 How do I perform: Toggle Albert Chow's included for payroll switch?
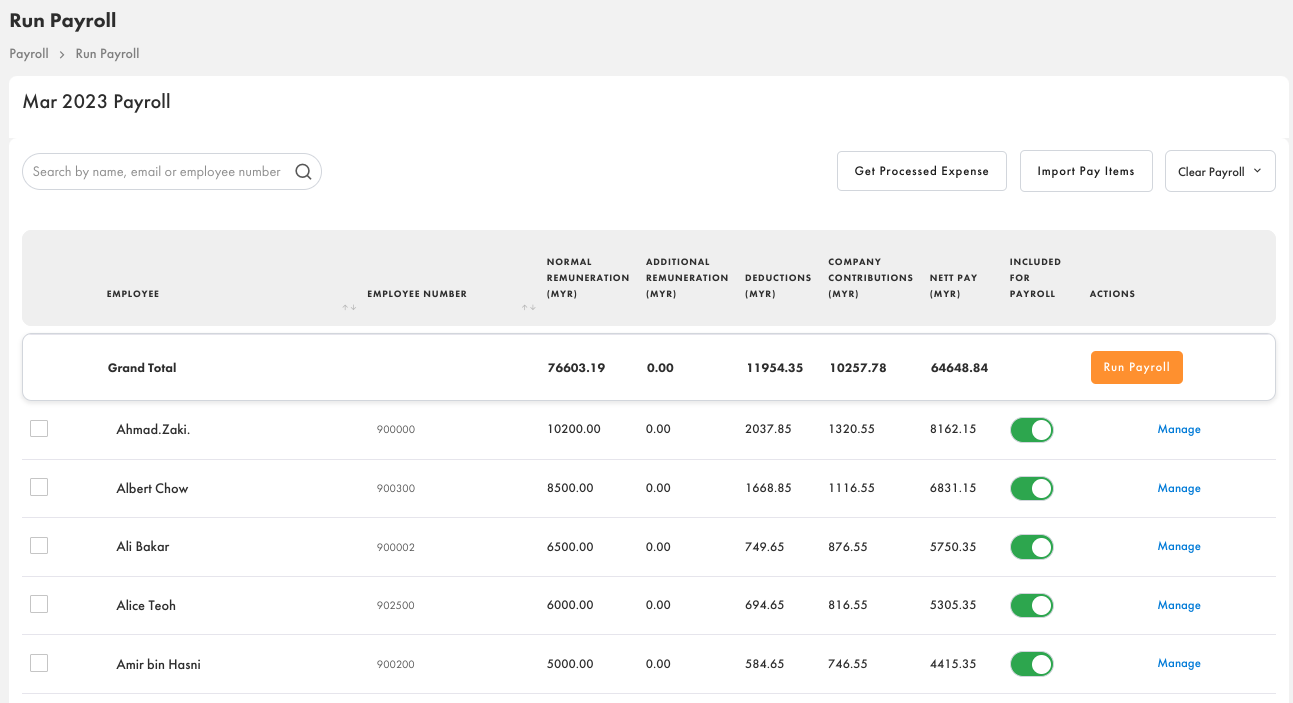coord(1031,488)
